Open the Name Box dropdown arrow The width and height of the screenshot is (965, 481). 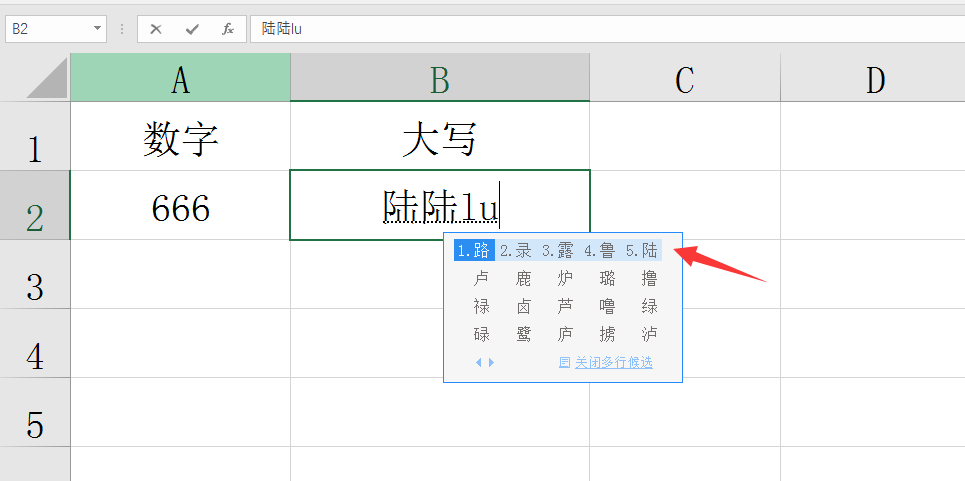pyautogui.click(x=98, y=29)
